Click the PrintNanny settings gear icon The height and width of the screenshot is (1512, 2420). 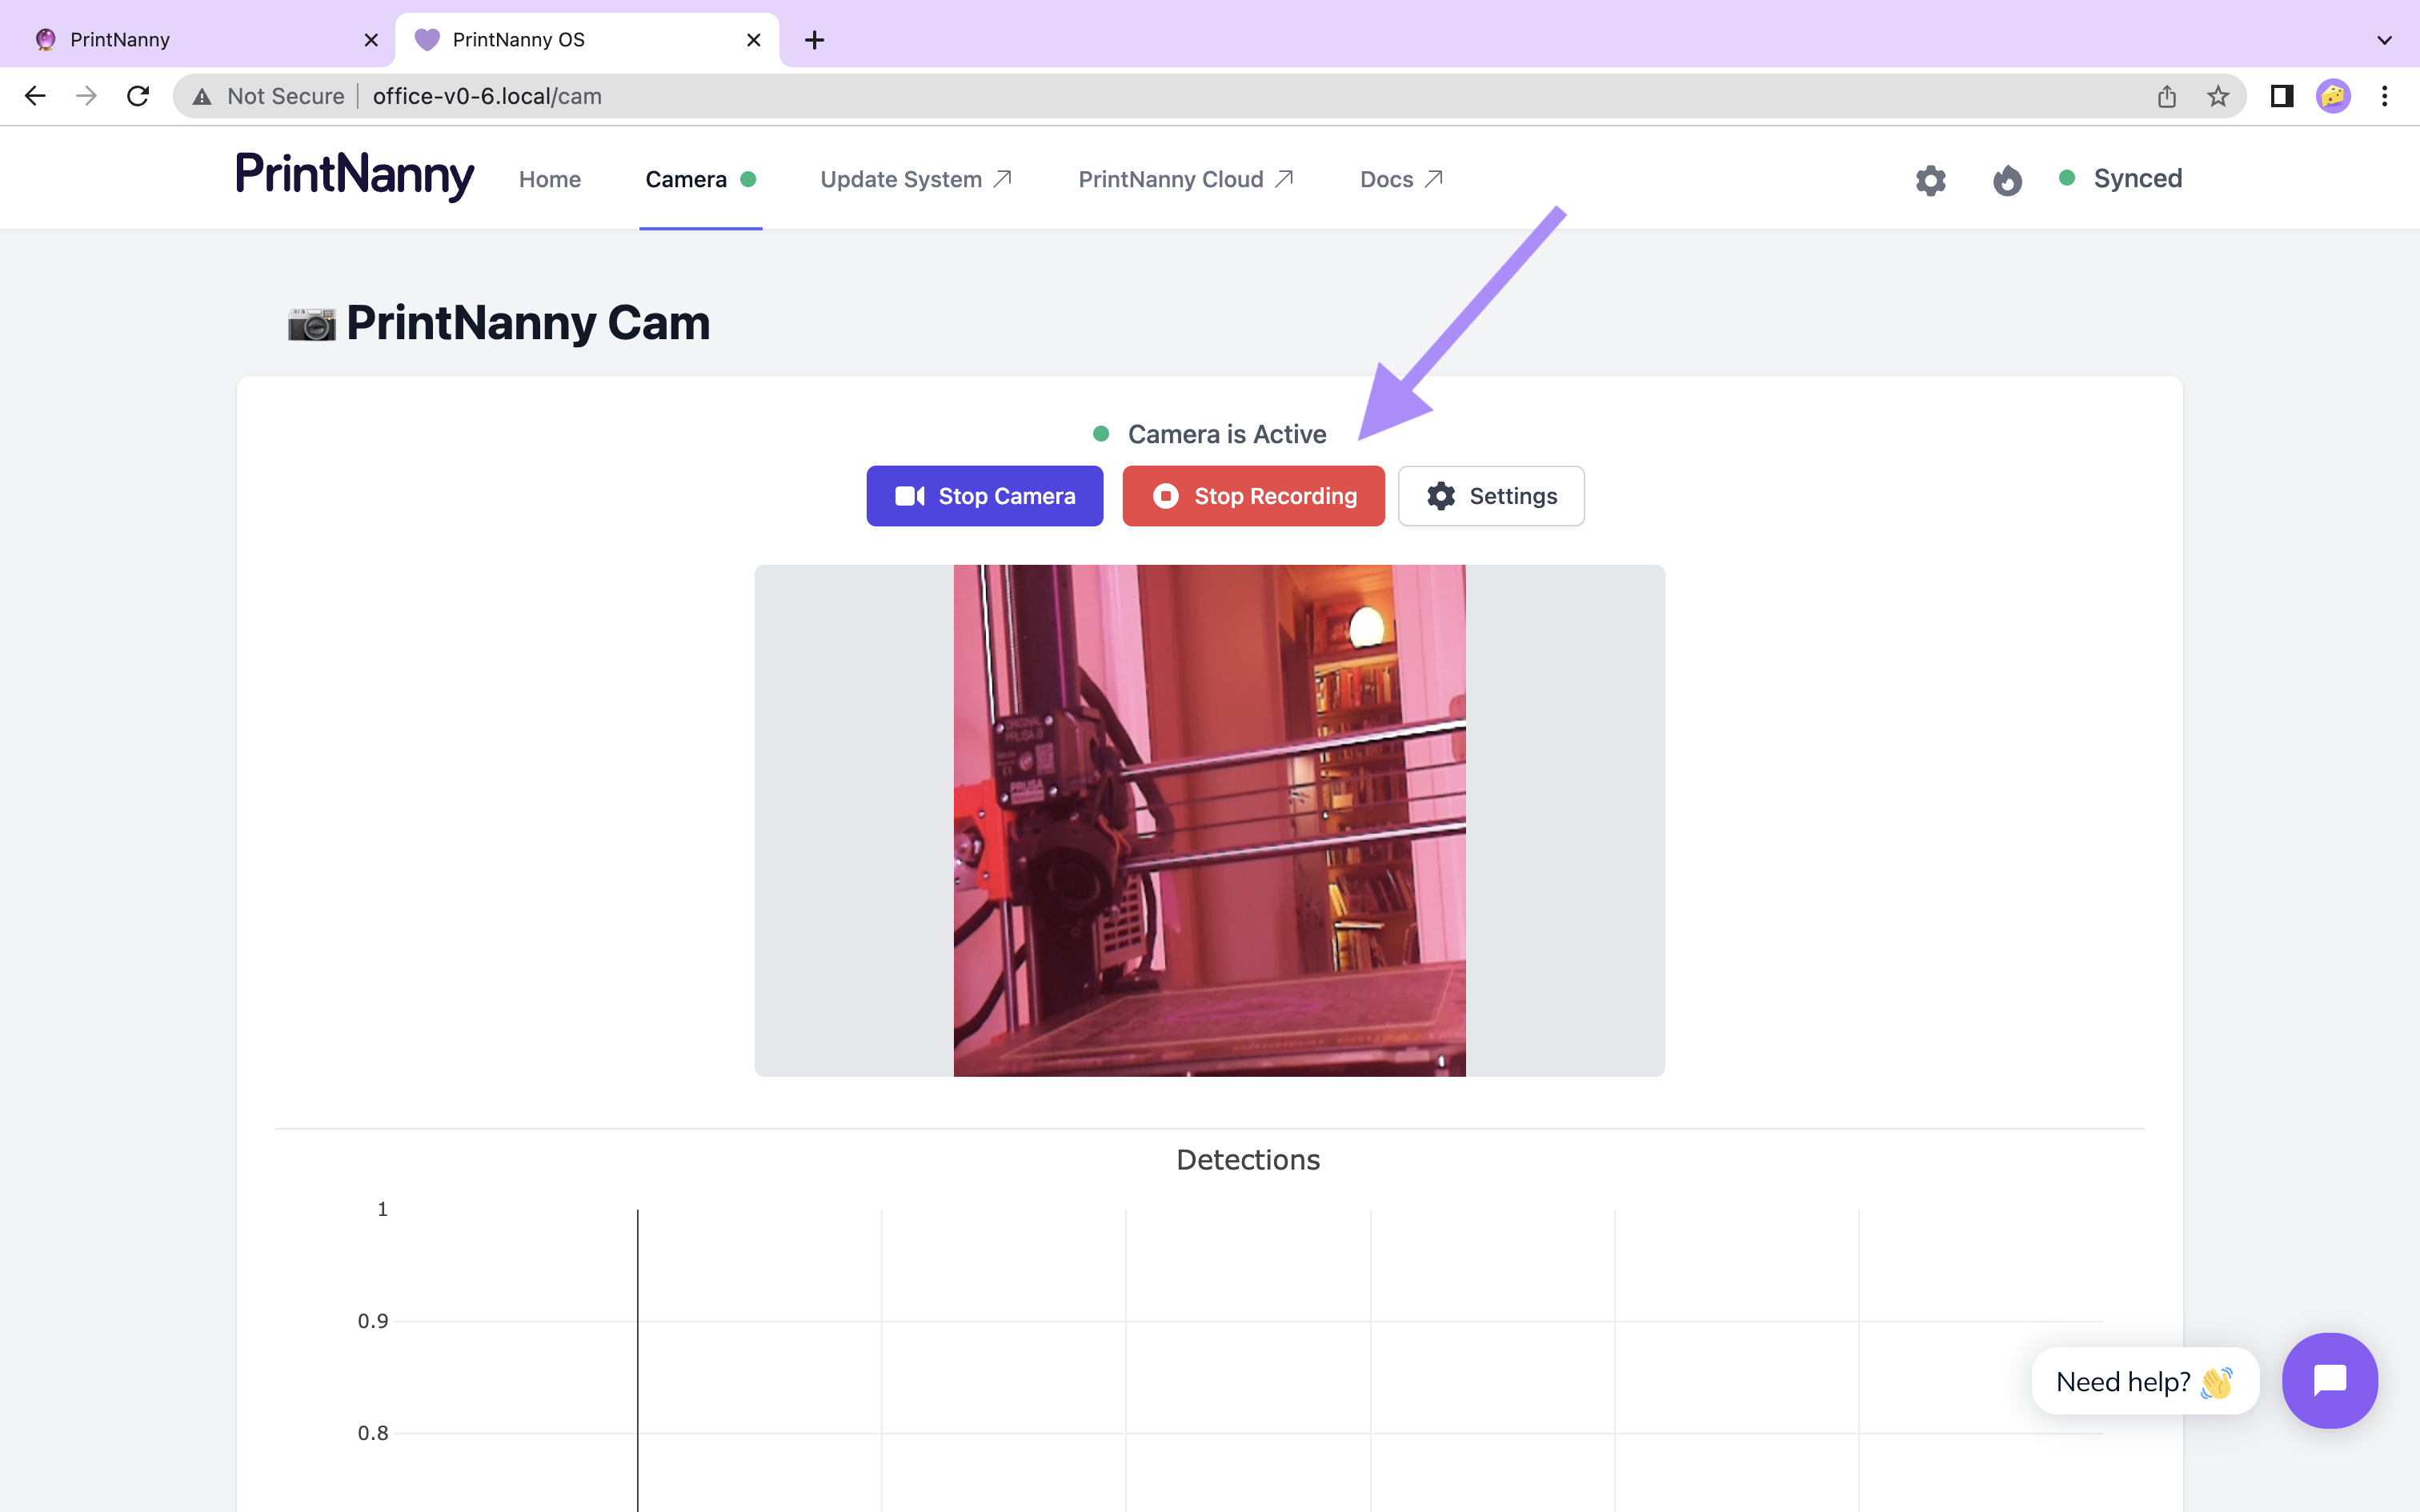[1930, 179]
